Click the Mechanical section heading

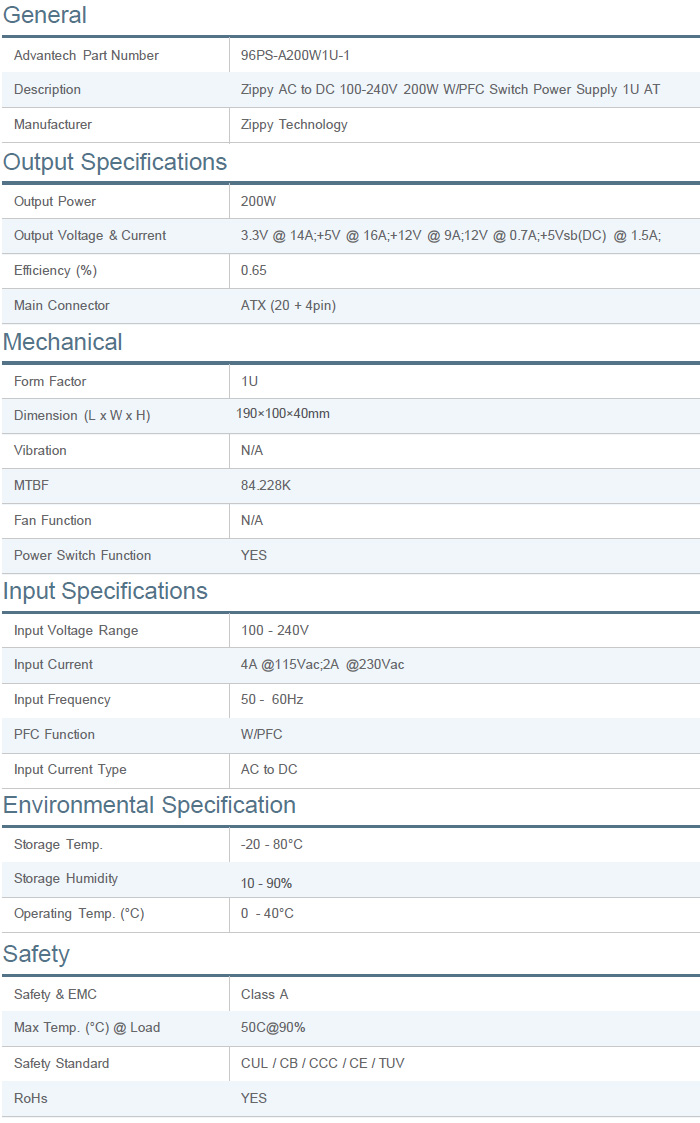[63, 342]
